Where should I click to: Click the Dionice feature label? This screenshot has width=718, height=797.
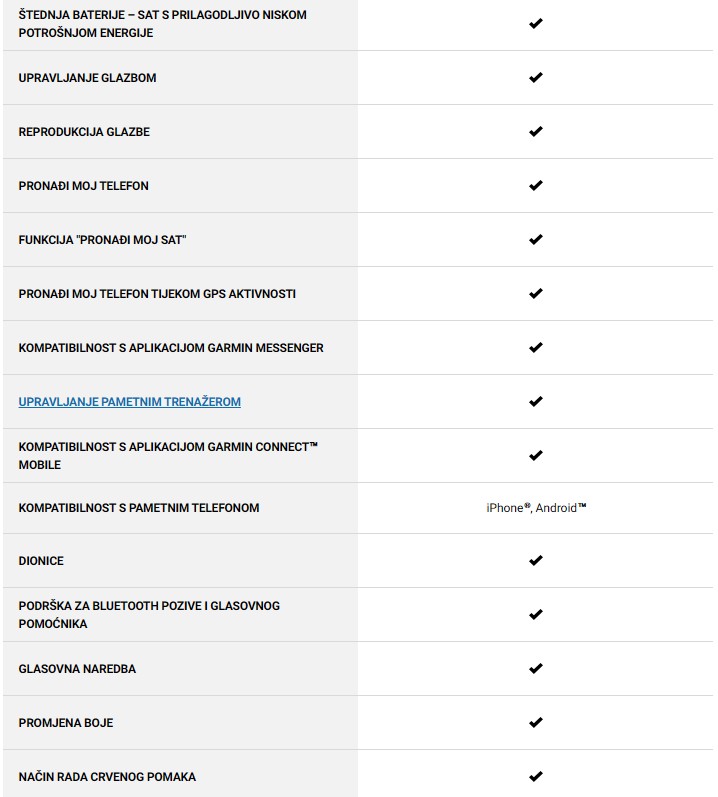coord(41,561)
